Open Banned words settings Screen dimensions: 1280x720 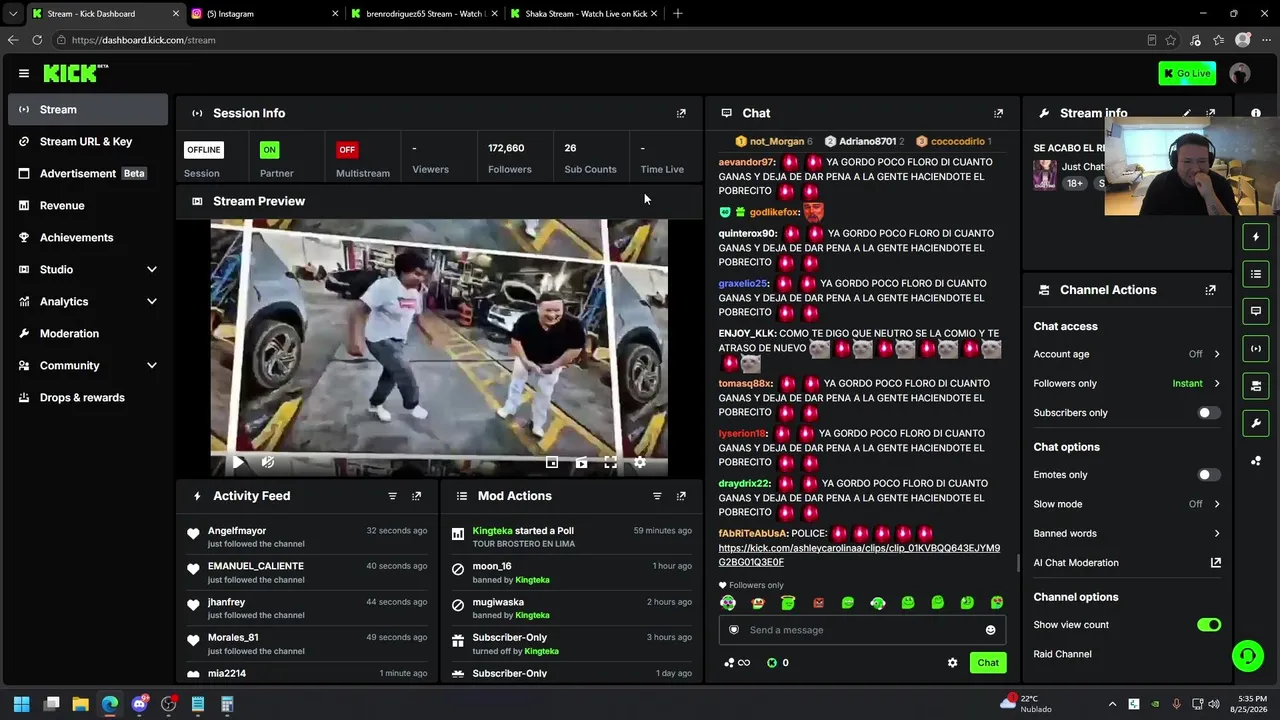pyautogui.click(x=1127, y=534)
